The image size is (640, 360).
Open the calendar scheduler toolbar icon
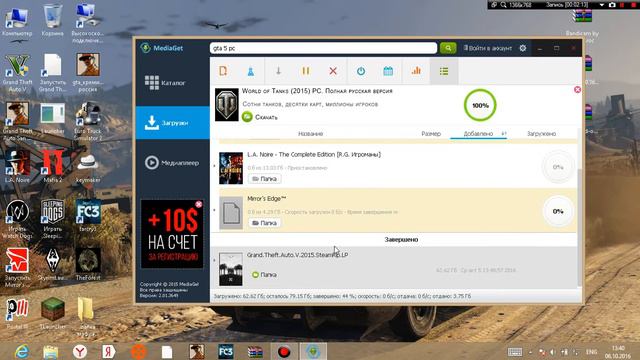[388, 71]
